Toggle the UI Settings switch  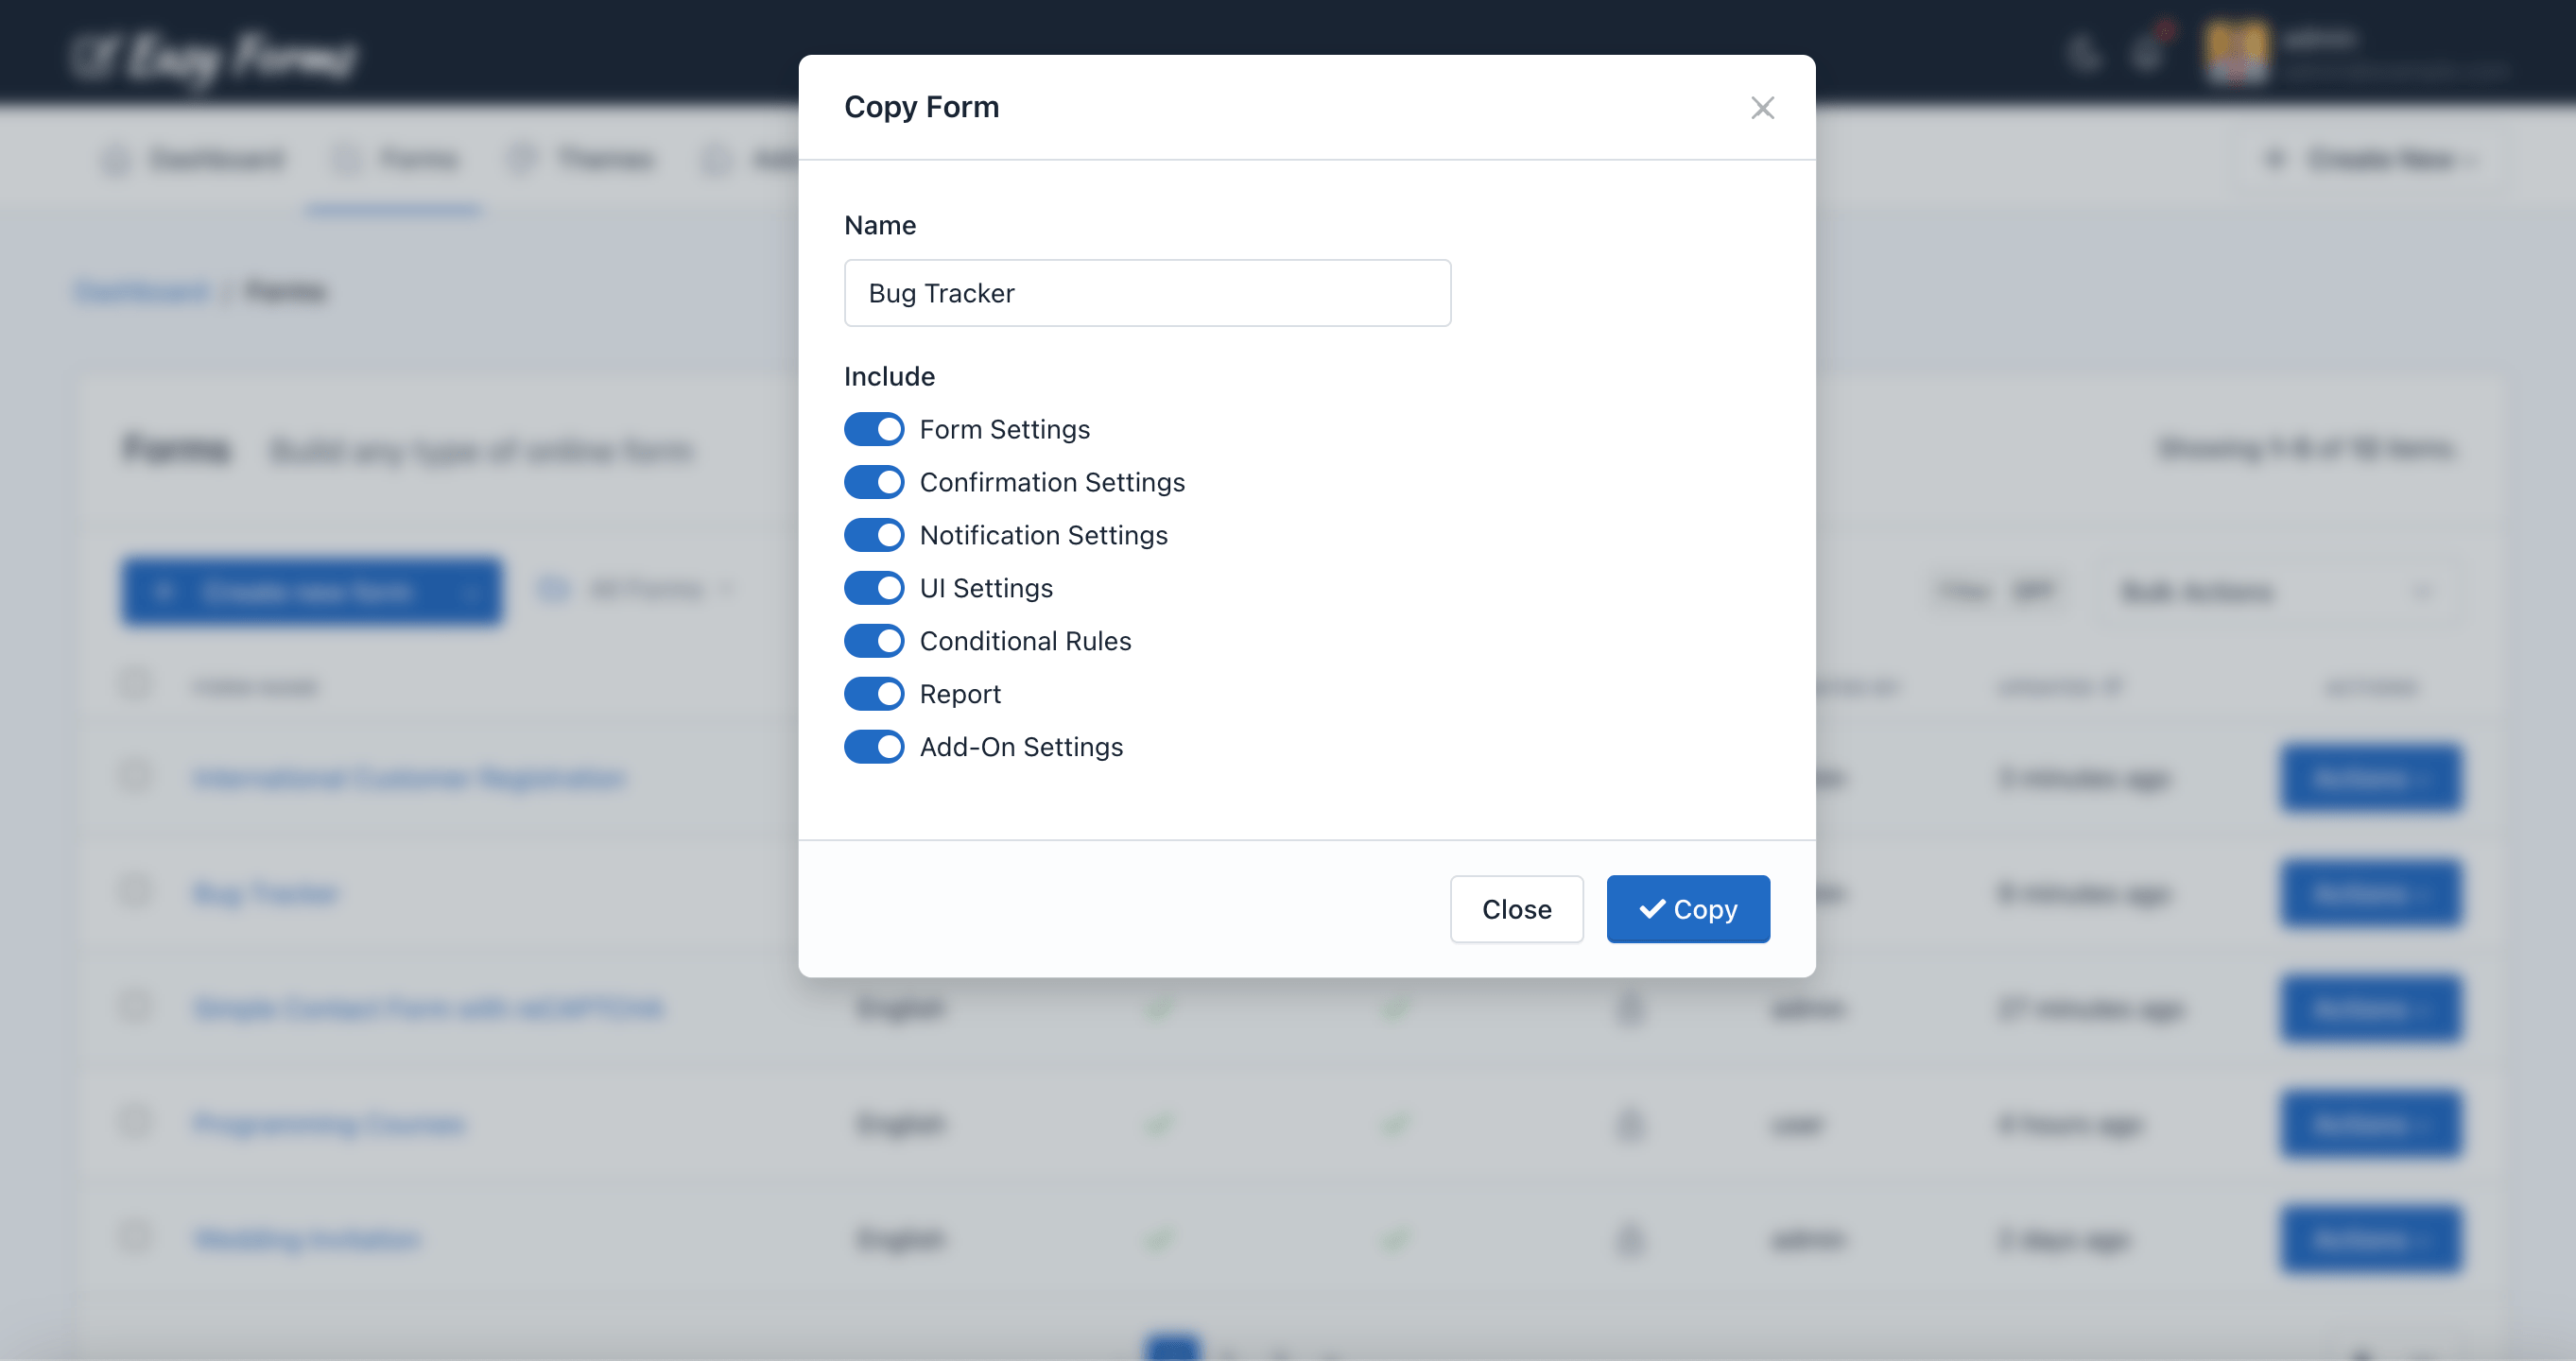(873, 588)
